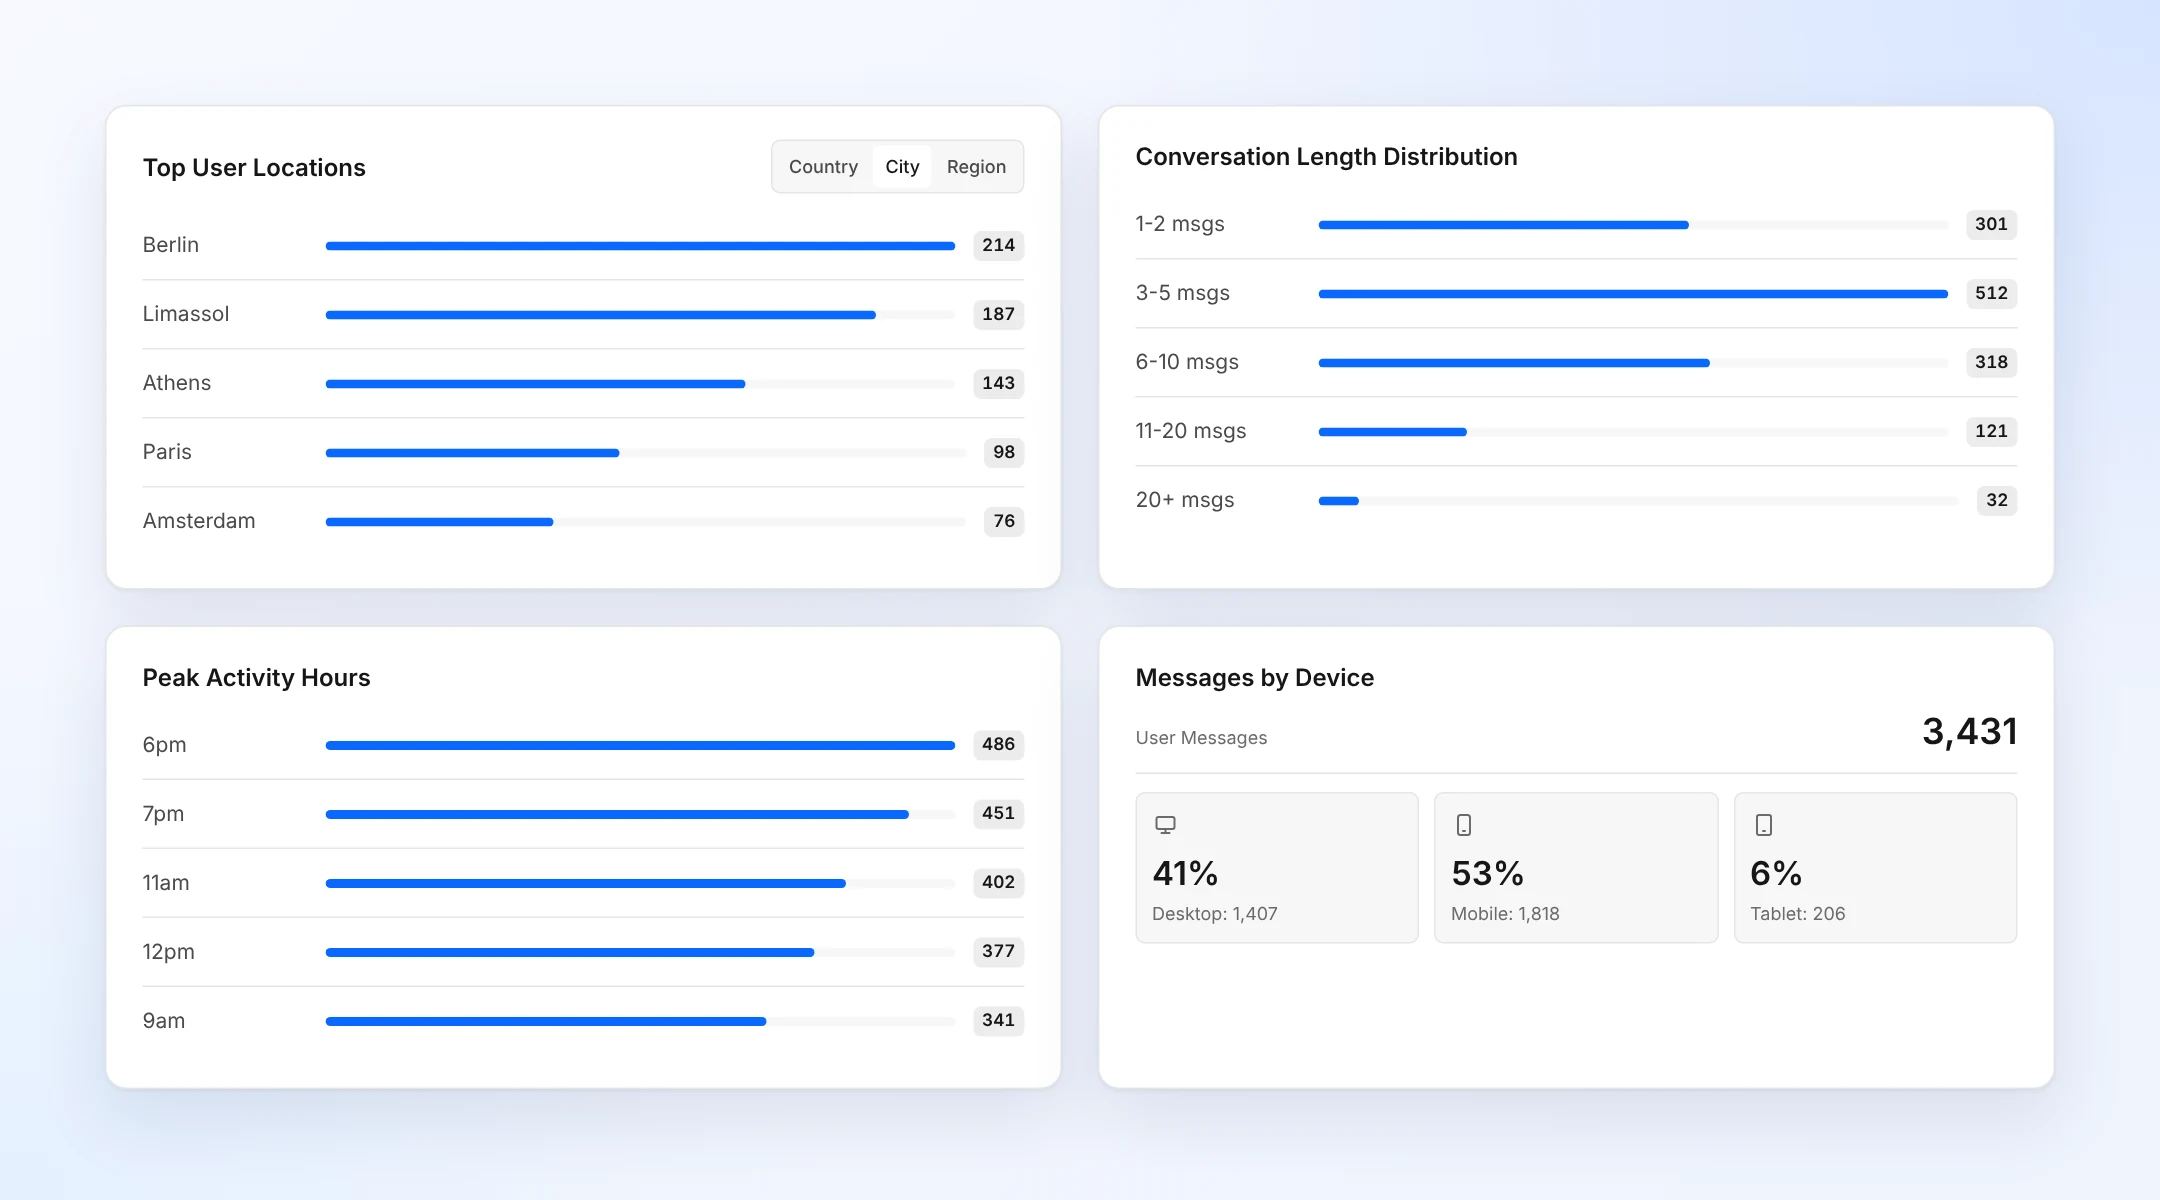
Task: Click the 6pm activity bar
Action: point(640,745)
